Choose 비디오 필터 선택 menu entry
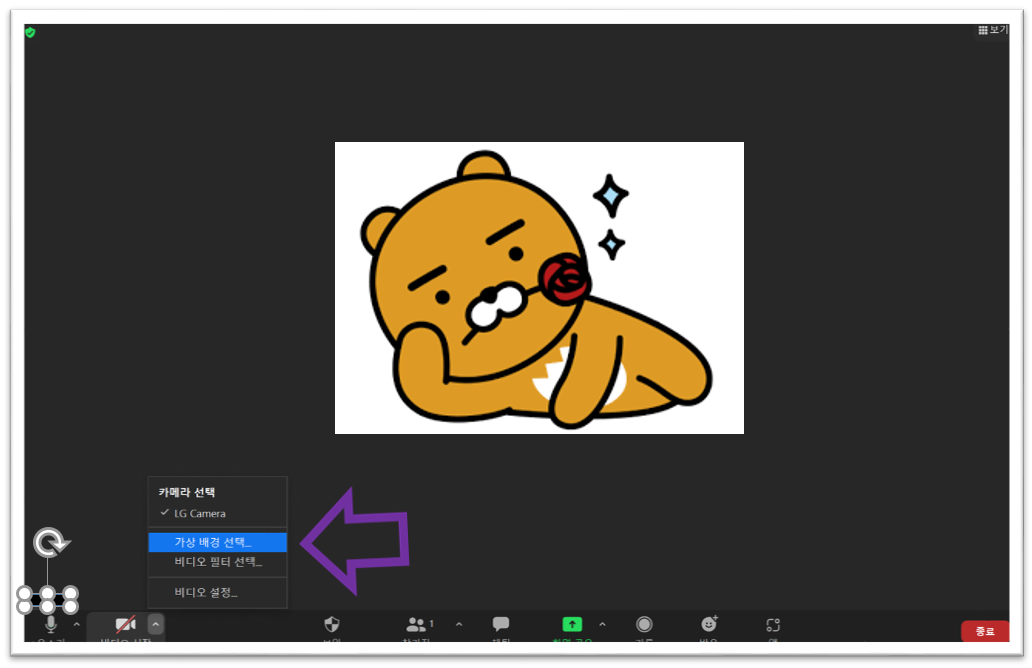1032x668 pixels. [217, 562]
